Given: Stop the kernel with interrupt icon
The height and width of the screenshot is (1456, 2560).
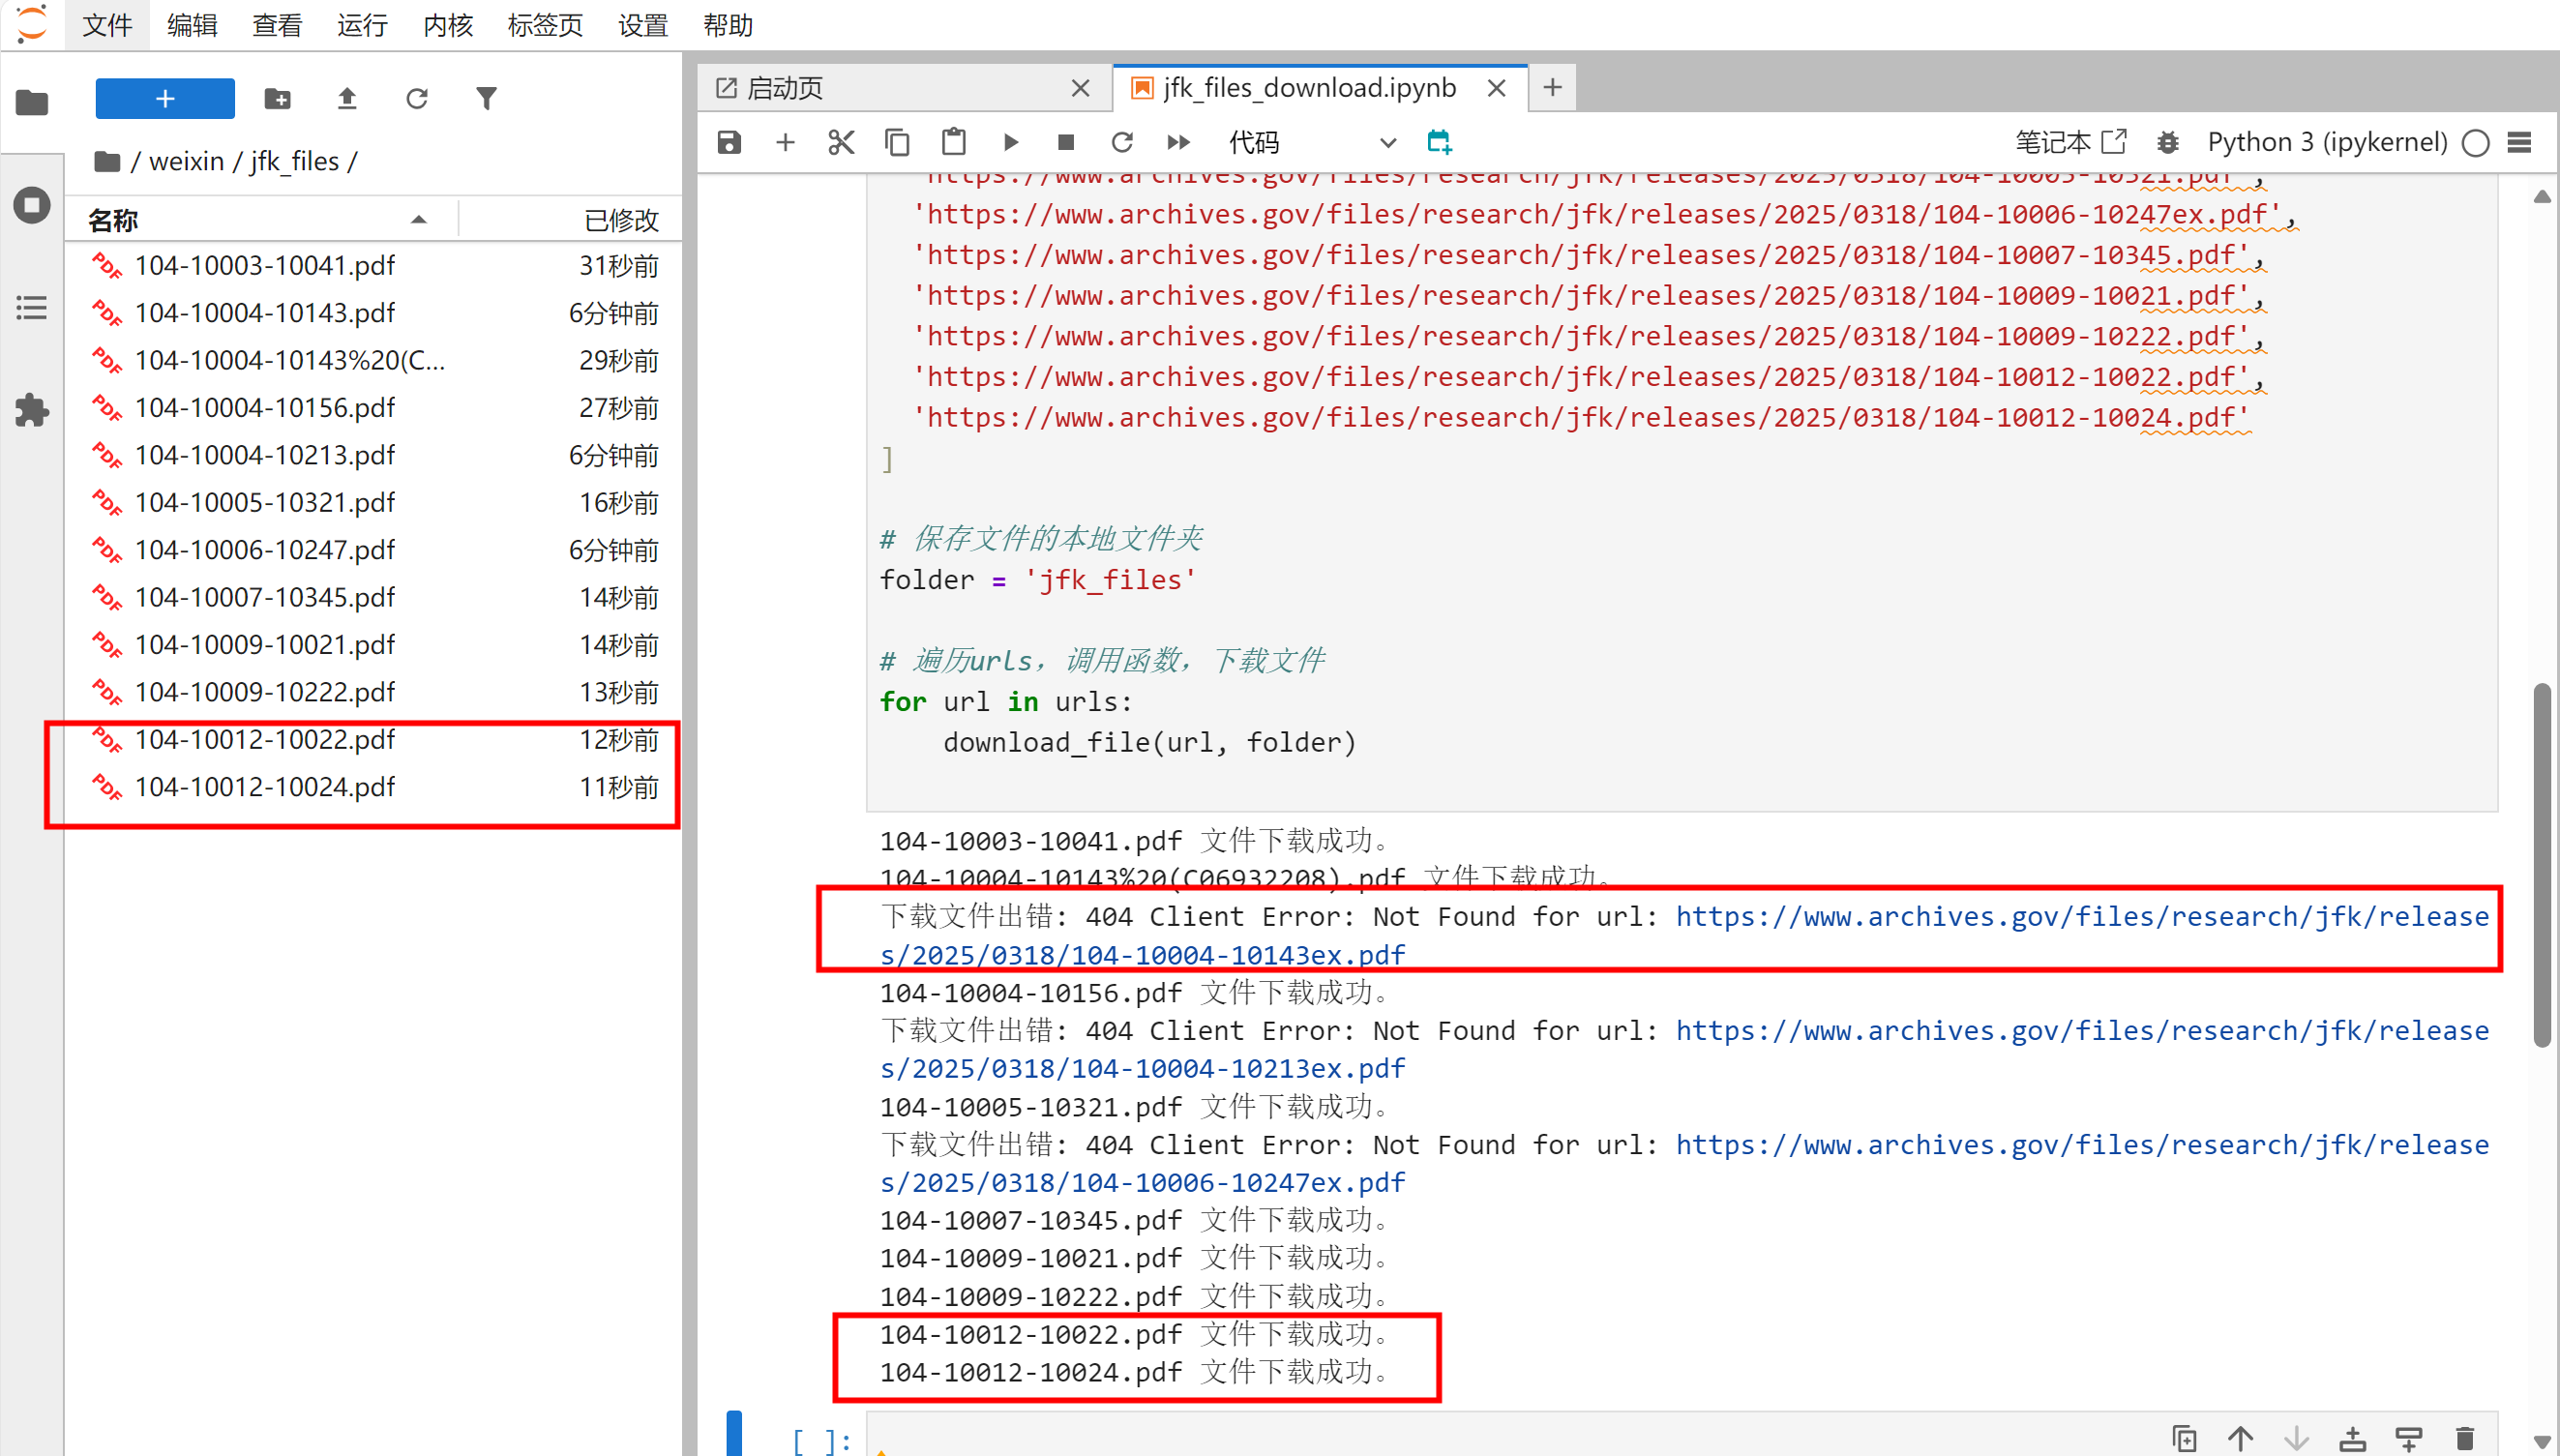Looking at the screenshot, I should (x=1066, y=143).
